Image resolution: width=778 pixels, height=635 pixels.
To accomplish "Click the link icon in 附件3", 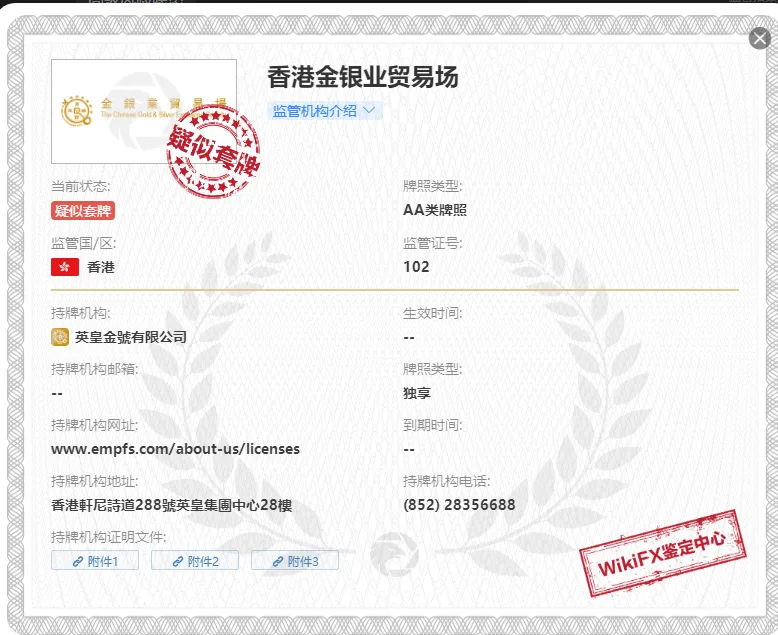I will (x=278, y=562).
